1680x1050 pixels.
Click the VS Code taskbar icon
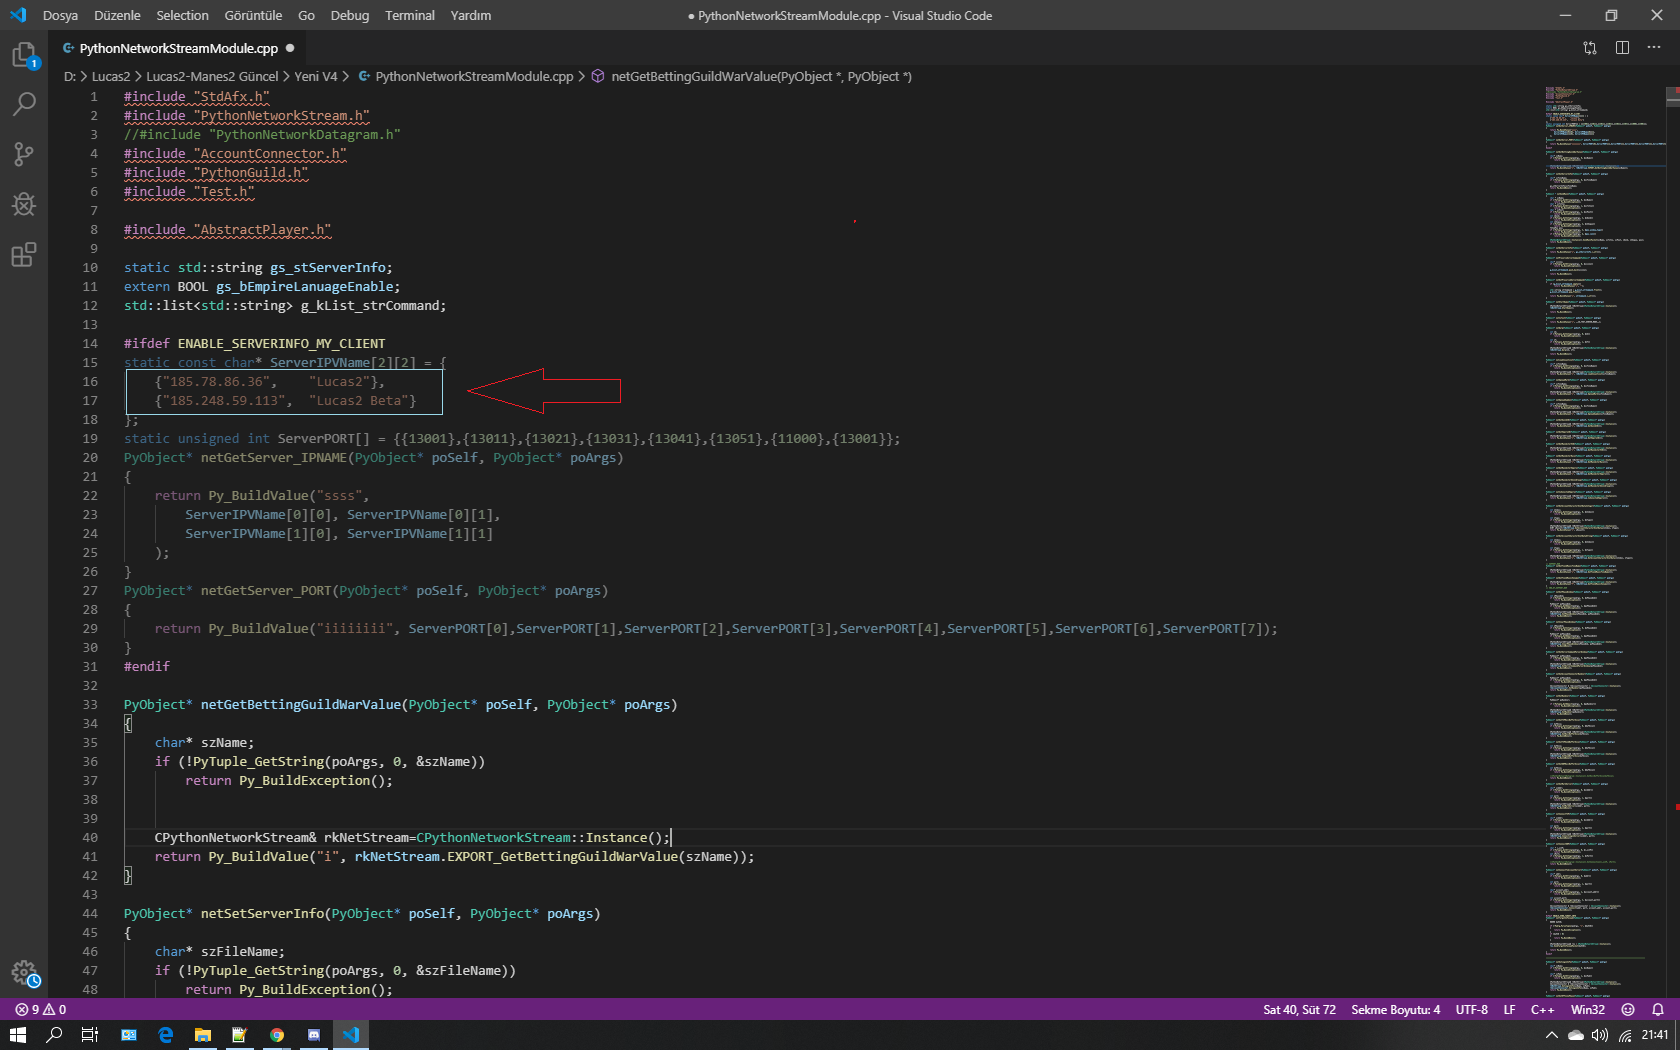coord(351,1035)
